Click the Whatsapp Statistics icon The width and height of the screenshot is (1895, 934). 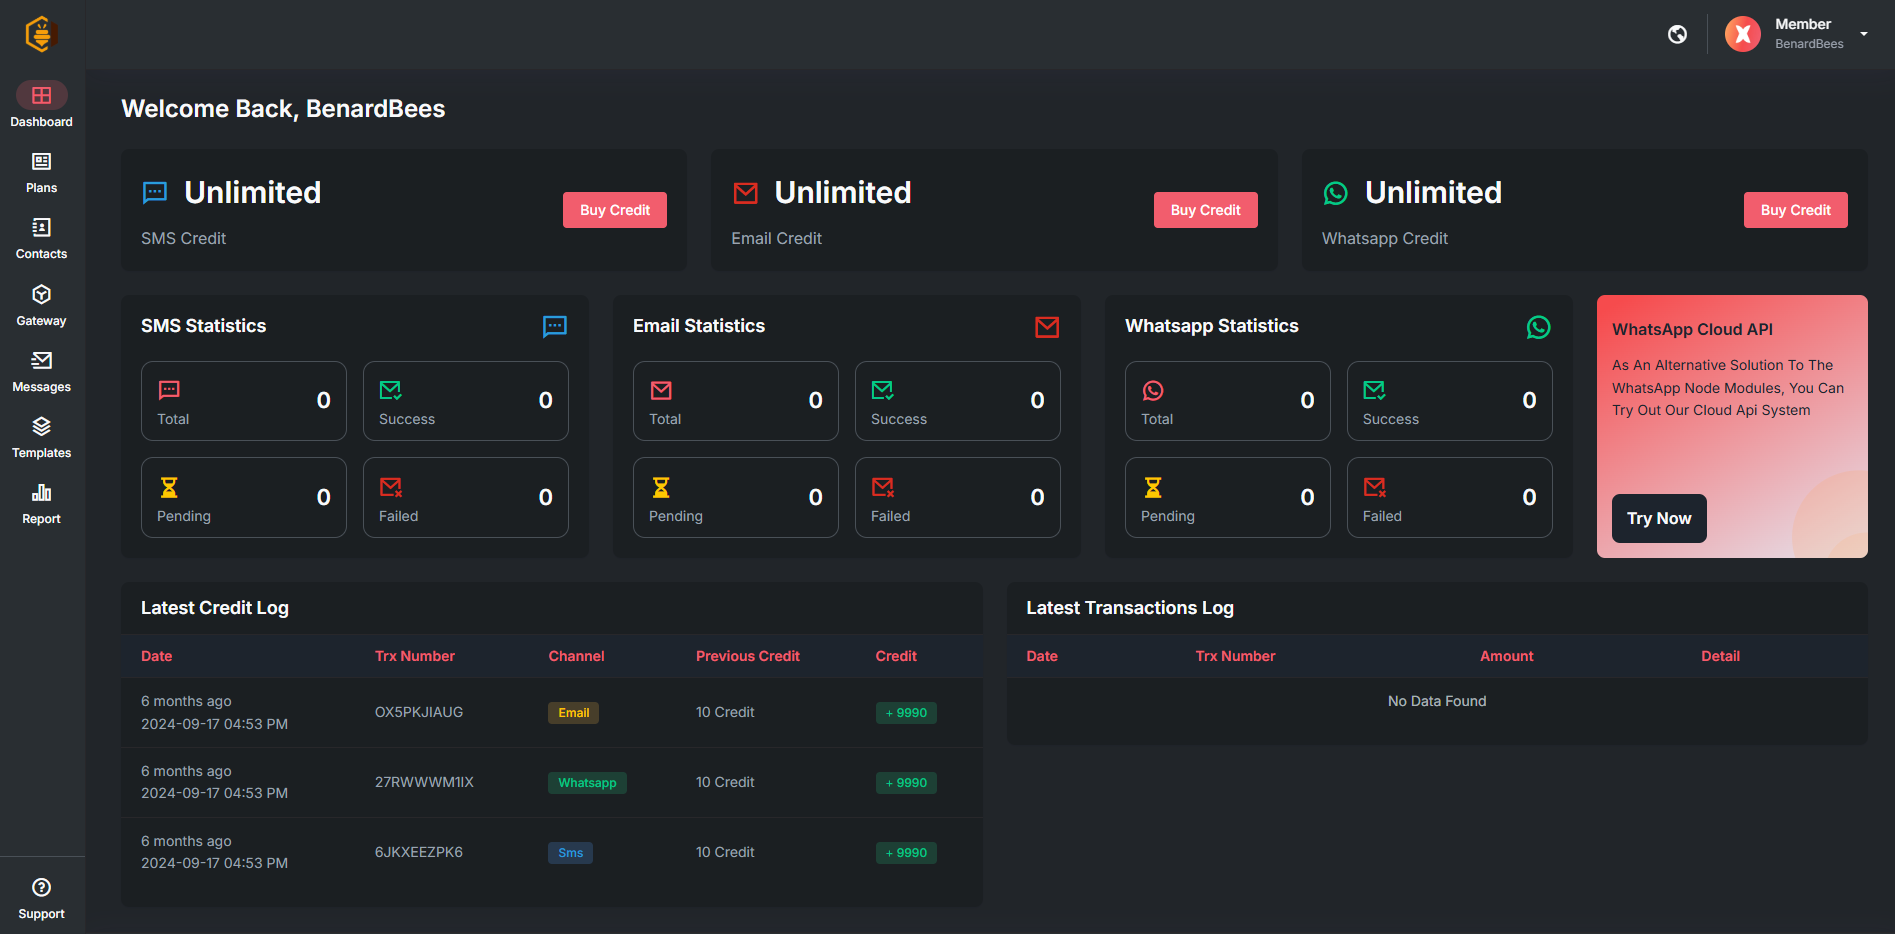(x=1539, y=327)
